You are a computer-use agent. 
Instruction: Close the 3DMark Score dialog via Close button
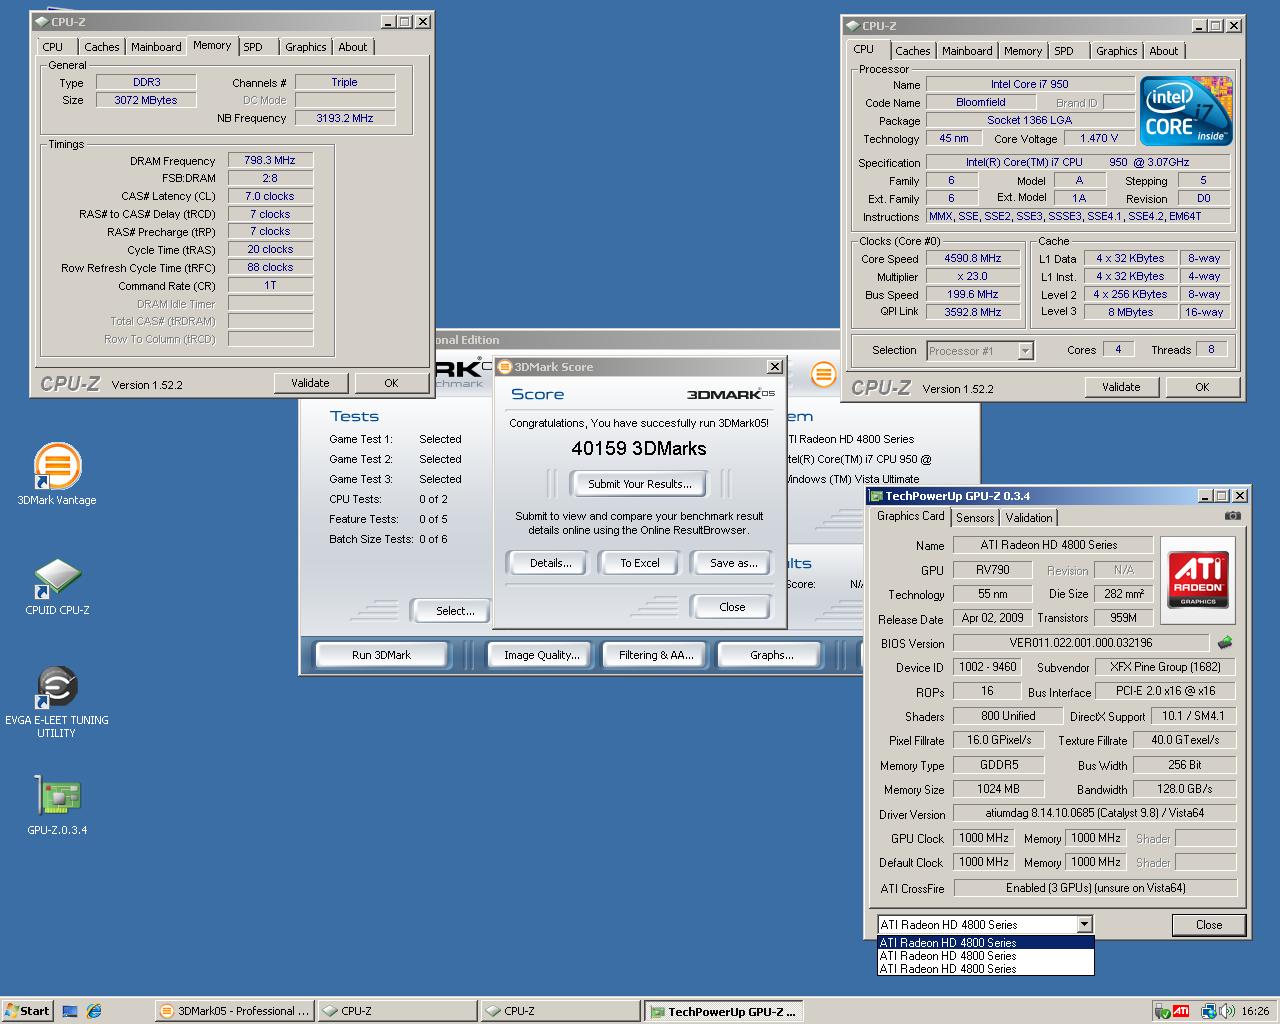732,607
